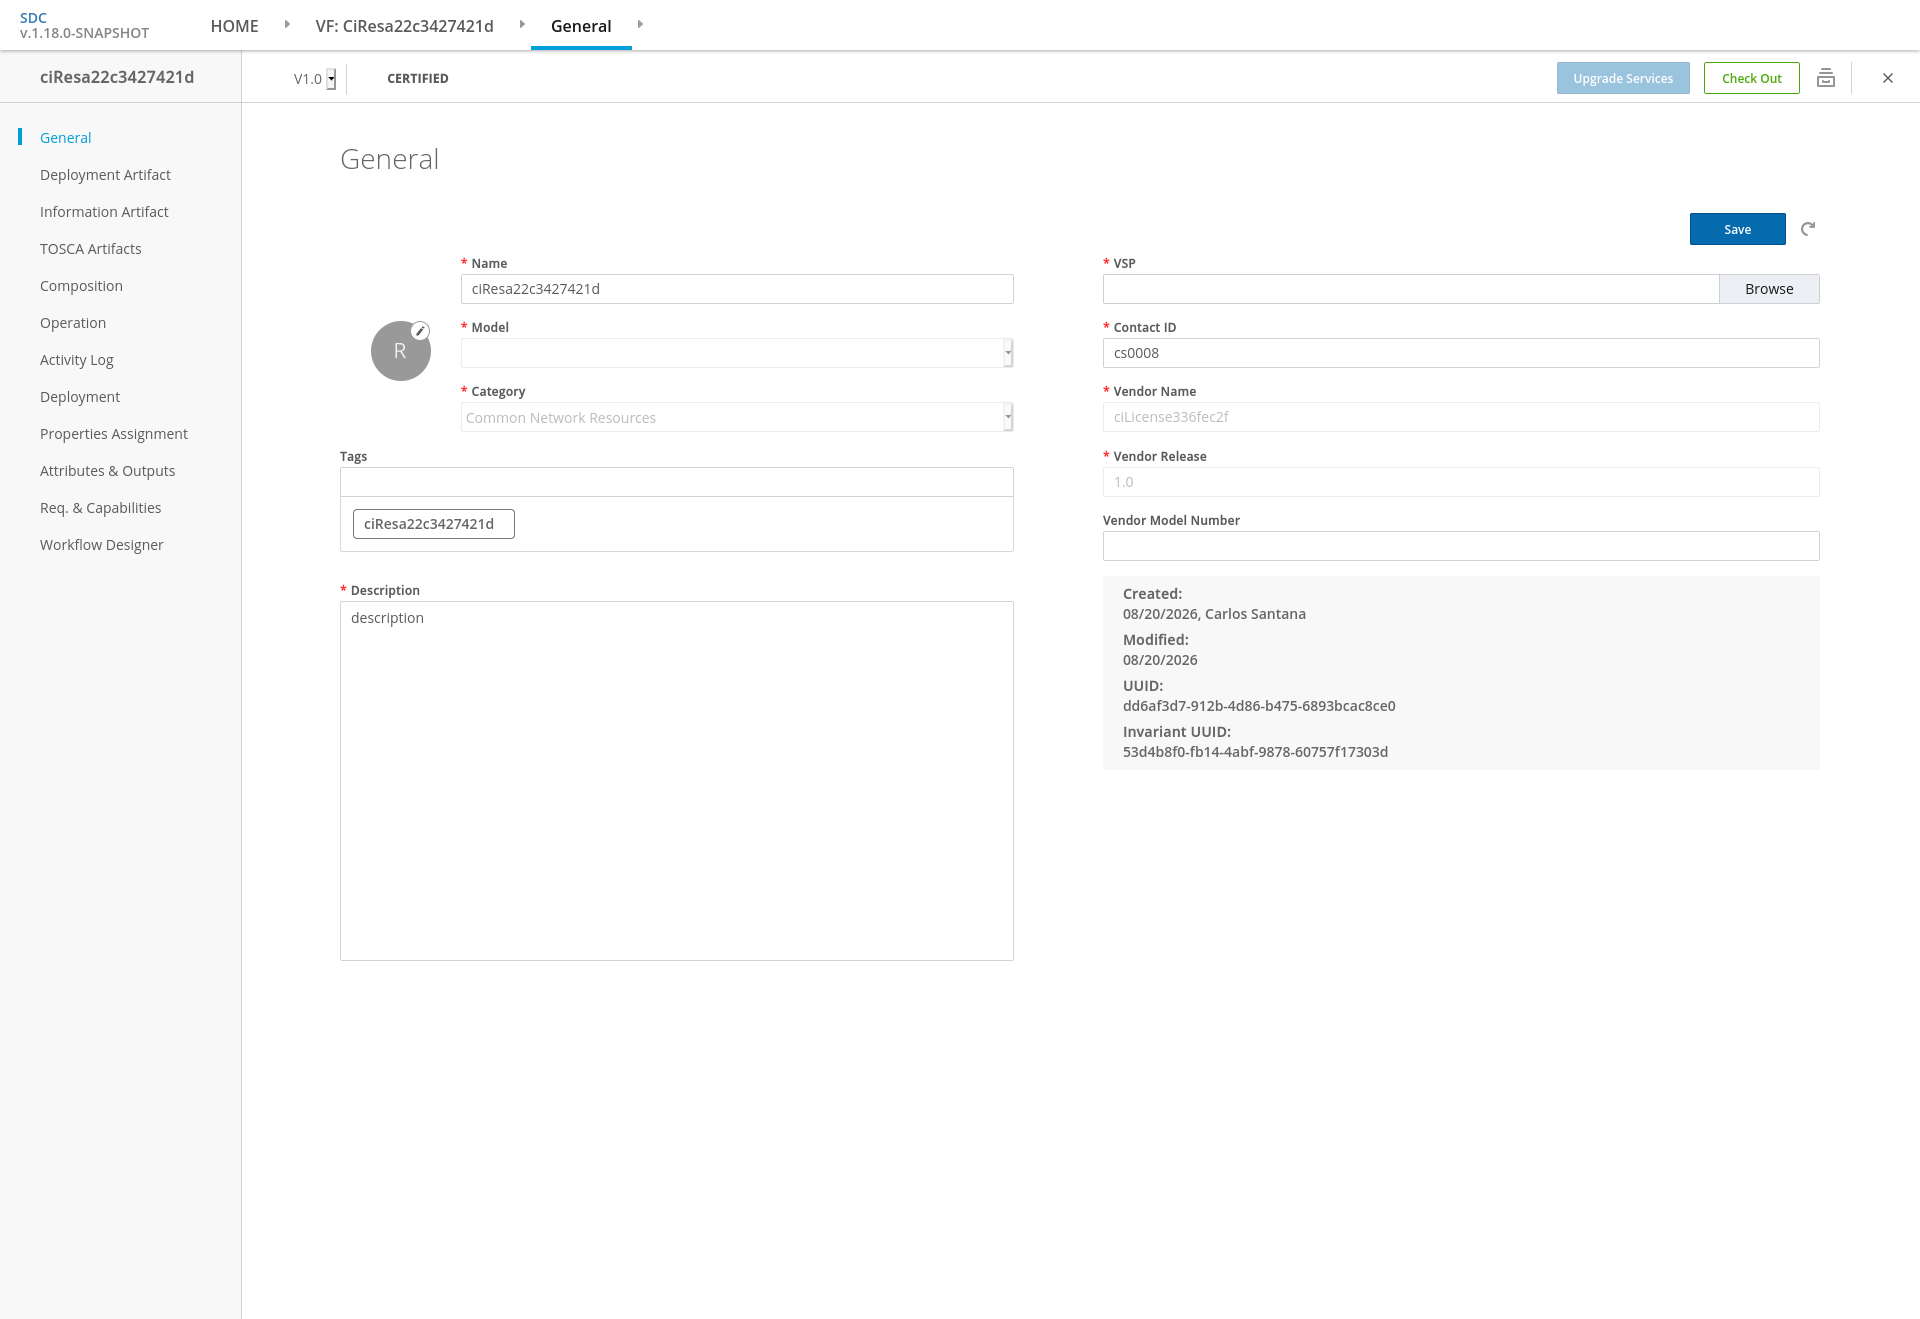Click the CERTIFIED status label

417,79
